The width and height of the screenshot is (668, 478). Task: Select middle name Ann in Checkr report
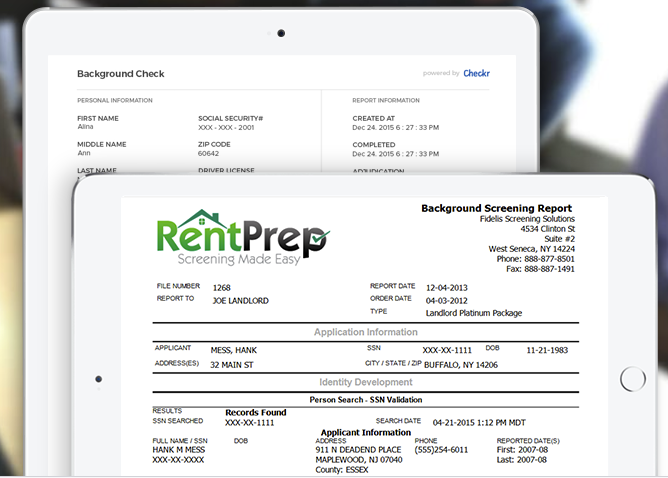84,153
